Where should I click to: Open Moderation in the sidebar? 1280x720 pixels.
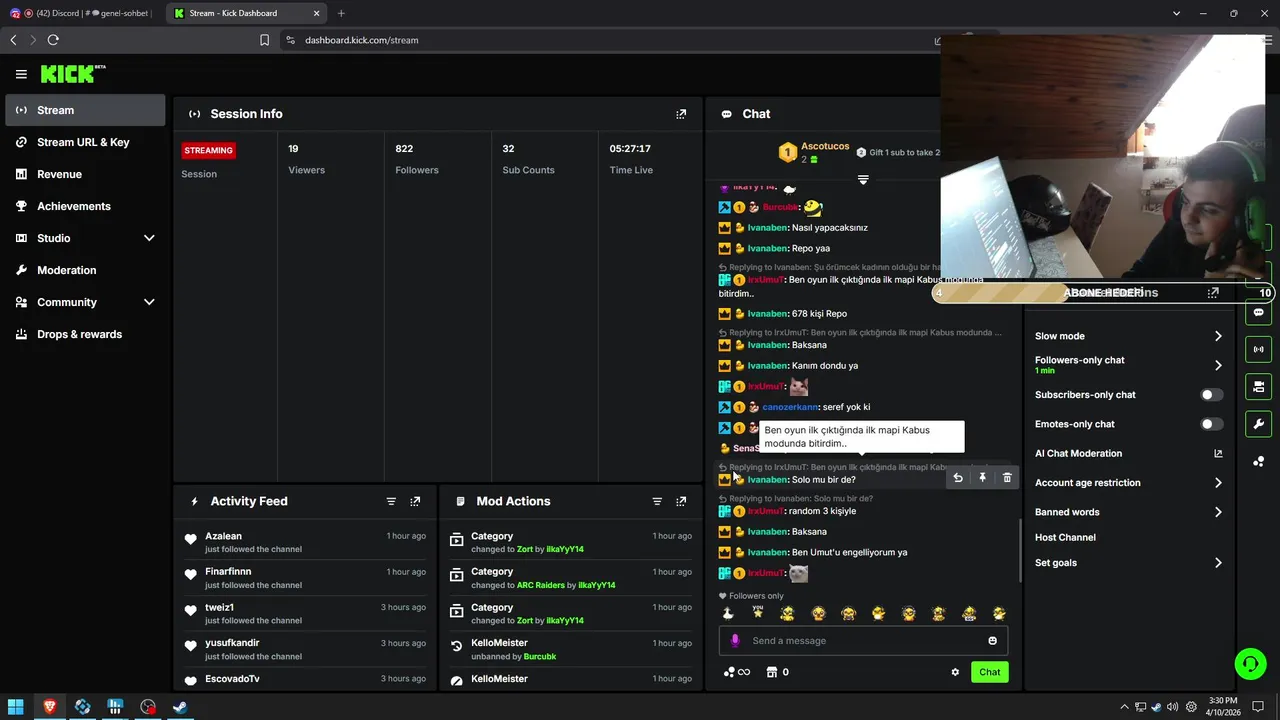85,270
